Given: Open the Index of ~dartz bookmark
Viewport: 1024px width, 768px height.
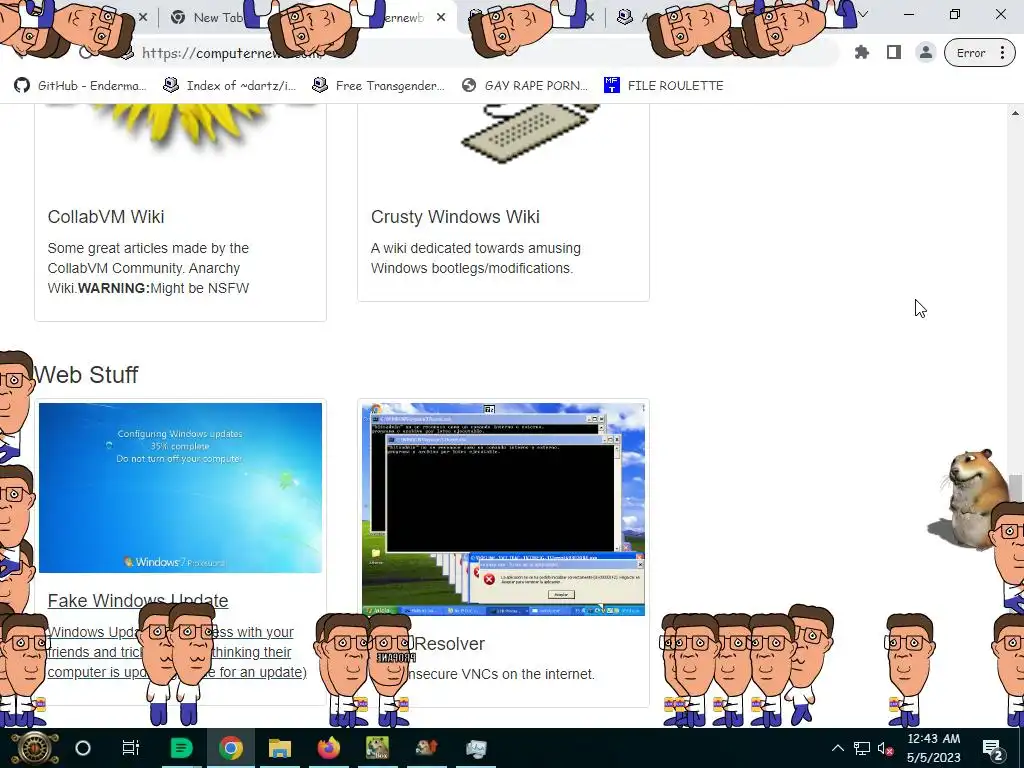Looking at the screenshot, I should 230,86.
